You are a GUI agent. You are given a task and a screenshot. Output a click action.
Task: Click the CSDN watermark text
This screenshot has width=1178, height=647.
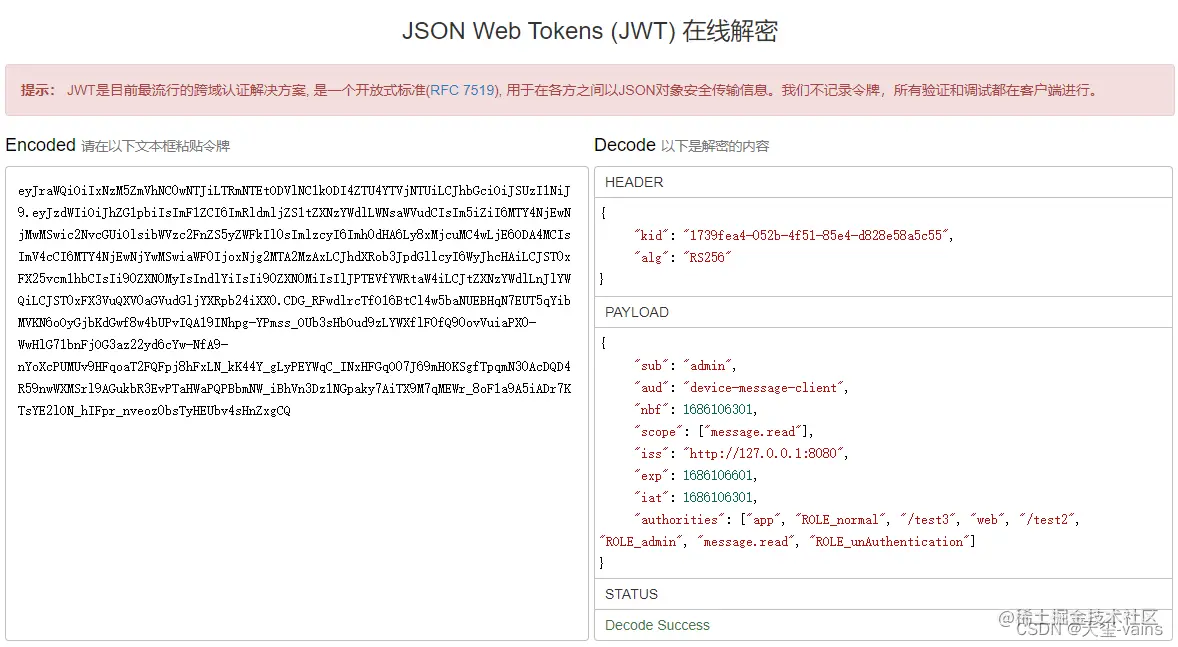coord(1088,629)
